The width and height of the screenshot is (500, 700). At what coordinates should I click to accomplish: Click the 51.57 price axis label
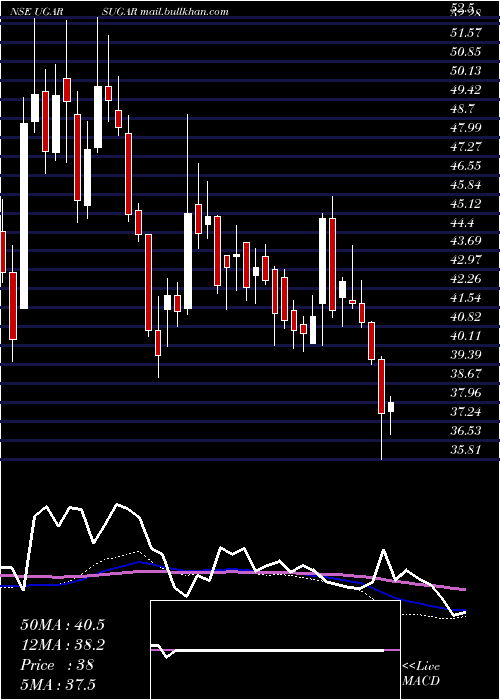pos(466,33)
